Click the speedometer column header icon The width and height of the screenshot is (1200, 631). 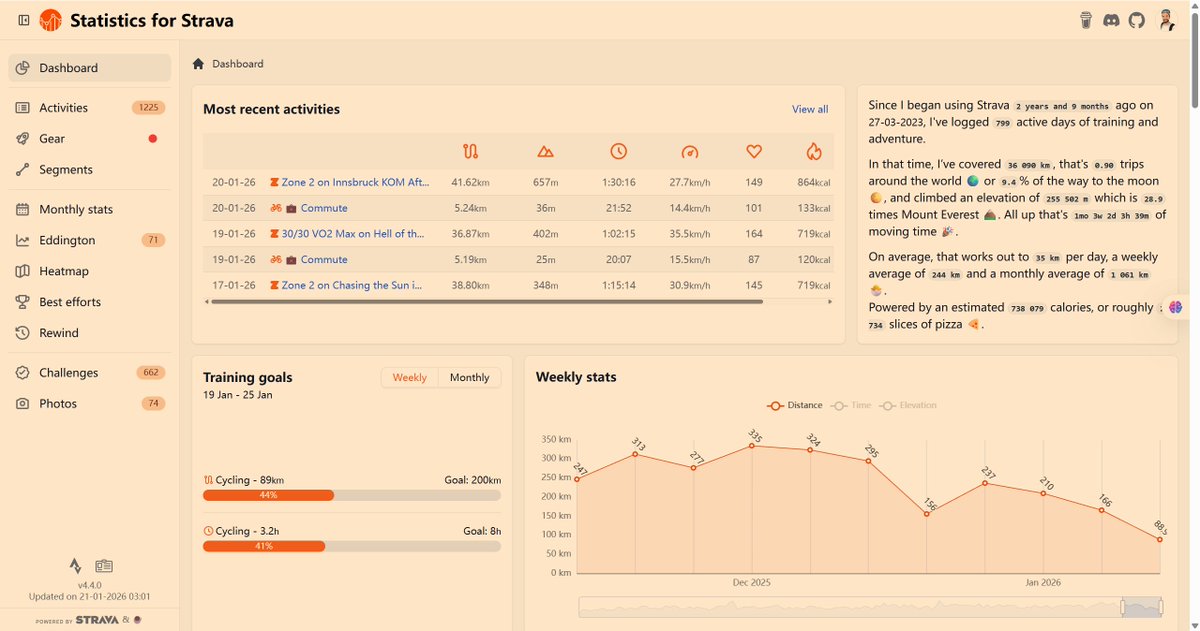click(x=689, y=152)
